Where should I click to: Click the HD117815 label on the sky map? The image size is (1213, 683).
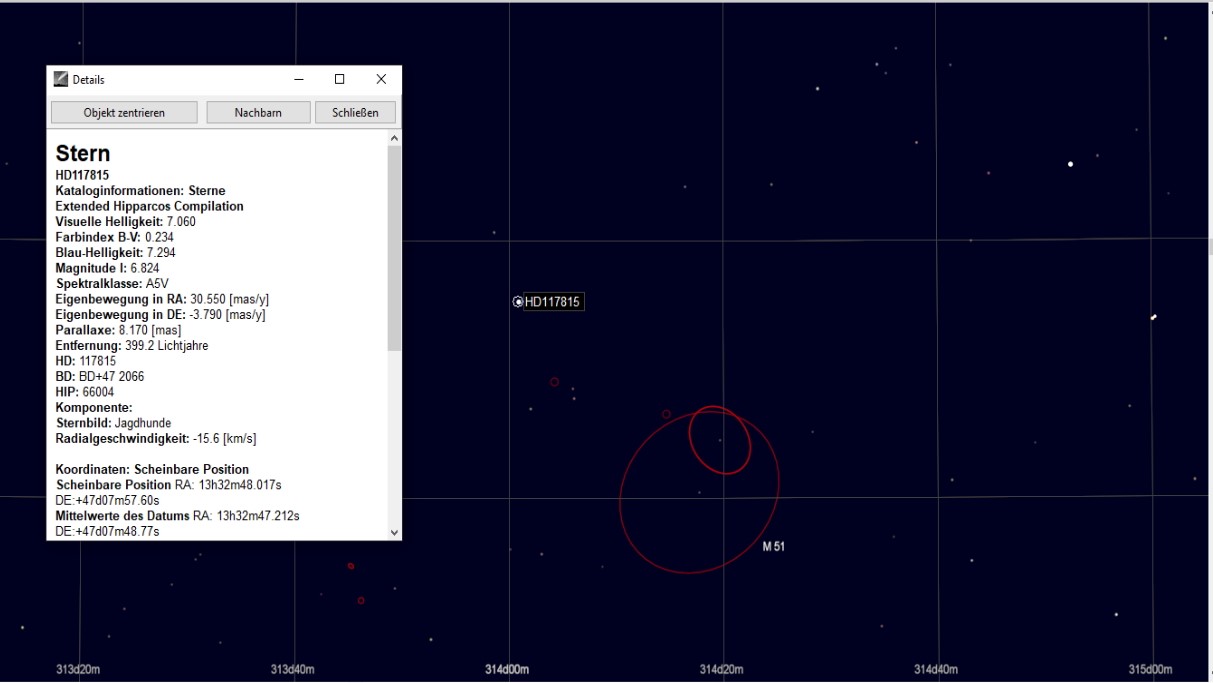[x=553, y=302]
